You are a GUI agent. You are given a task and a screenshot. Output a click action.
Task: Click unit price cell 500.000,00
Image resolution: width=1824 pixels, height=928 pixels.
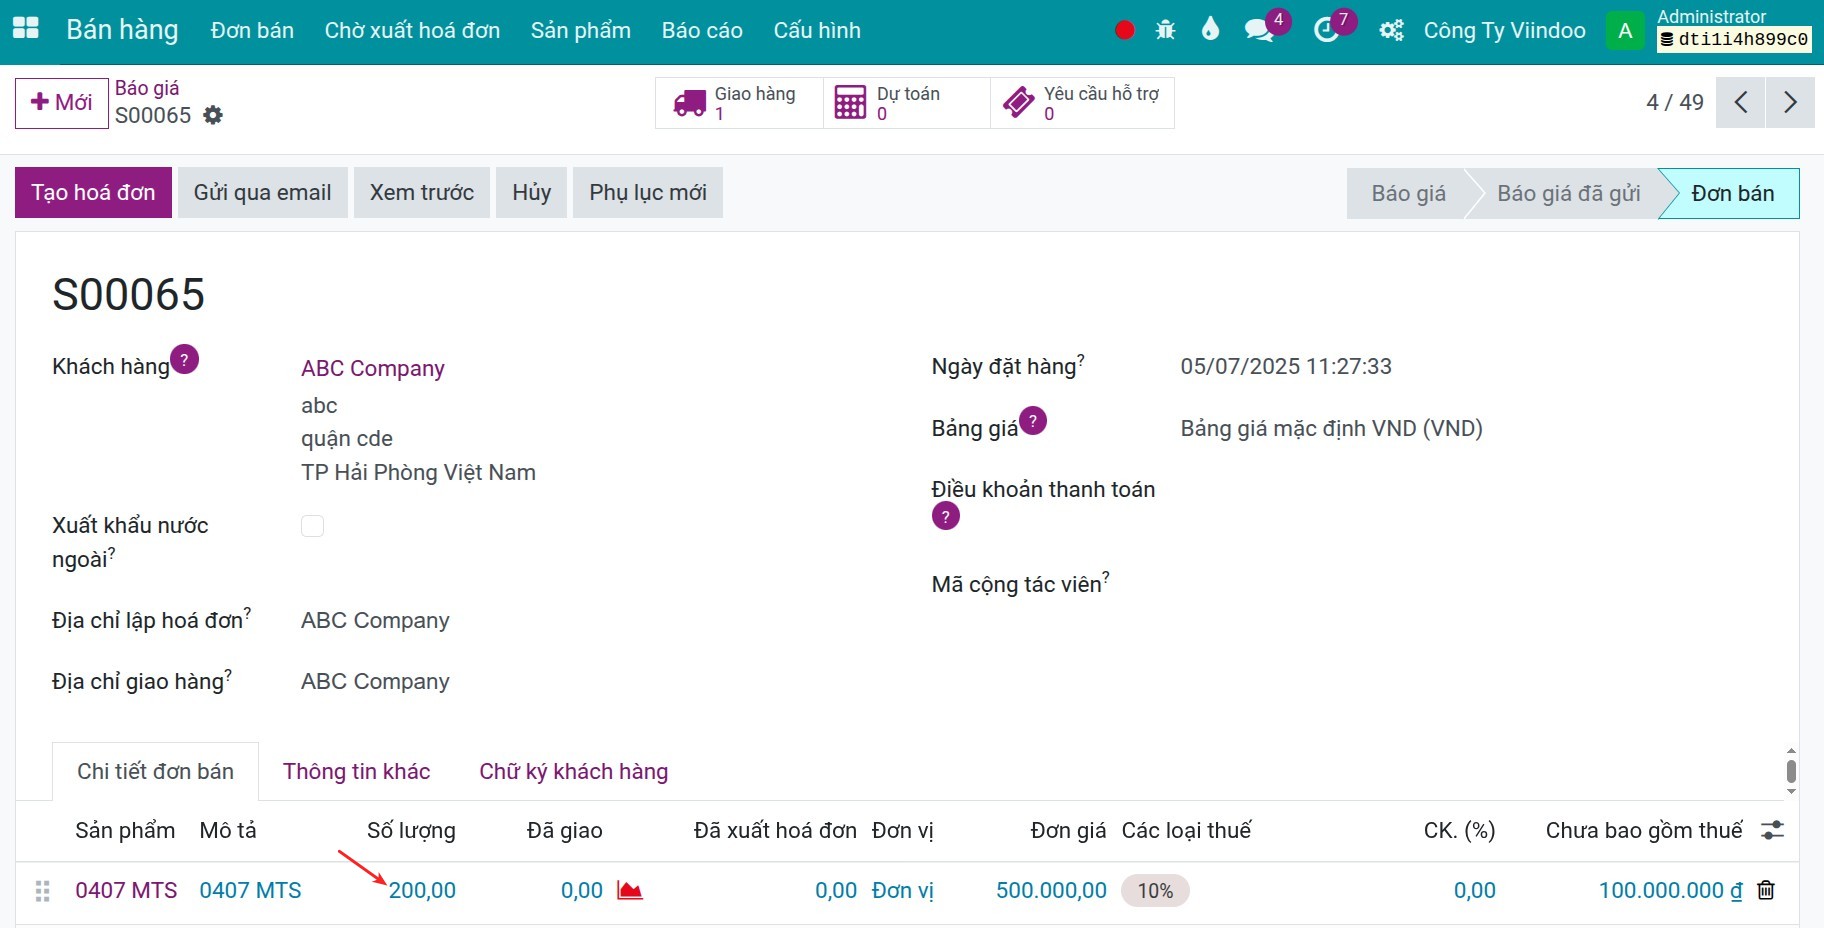1051,890
